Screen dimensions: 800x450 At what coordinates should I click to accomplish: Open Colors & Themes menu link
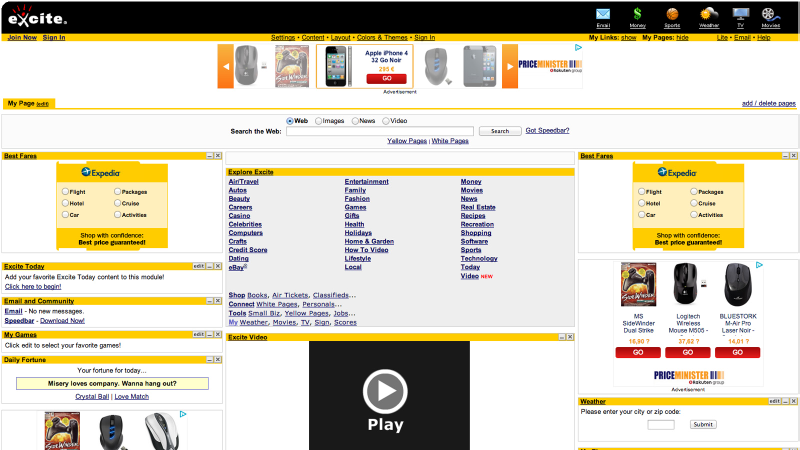pos(382,38)
